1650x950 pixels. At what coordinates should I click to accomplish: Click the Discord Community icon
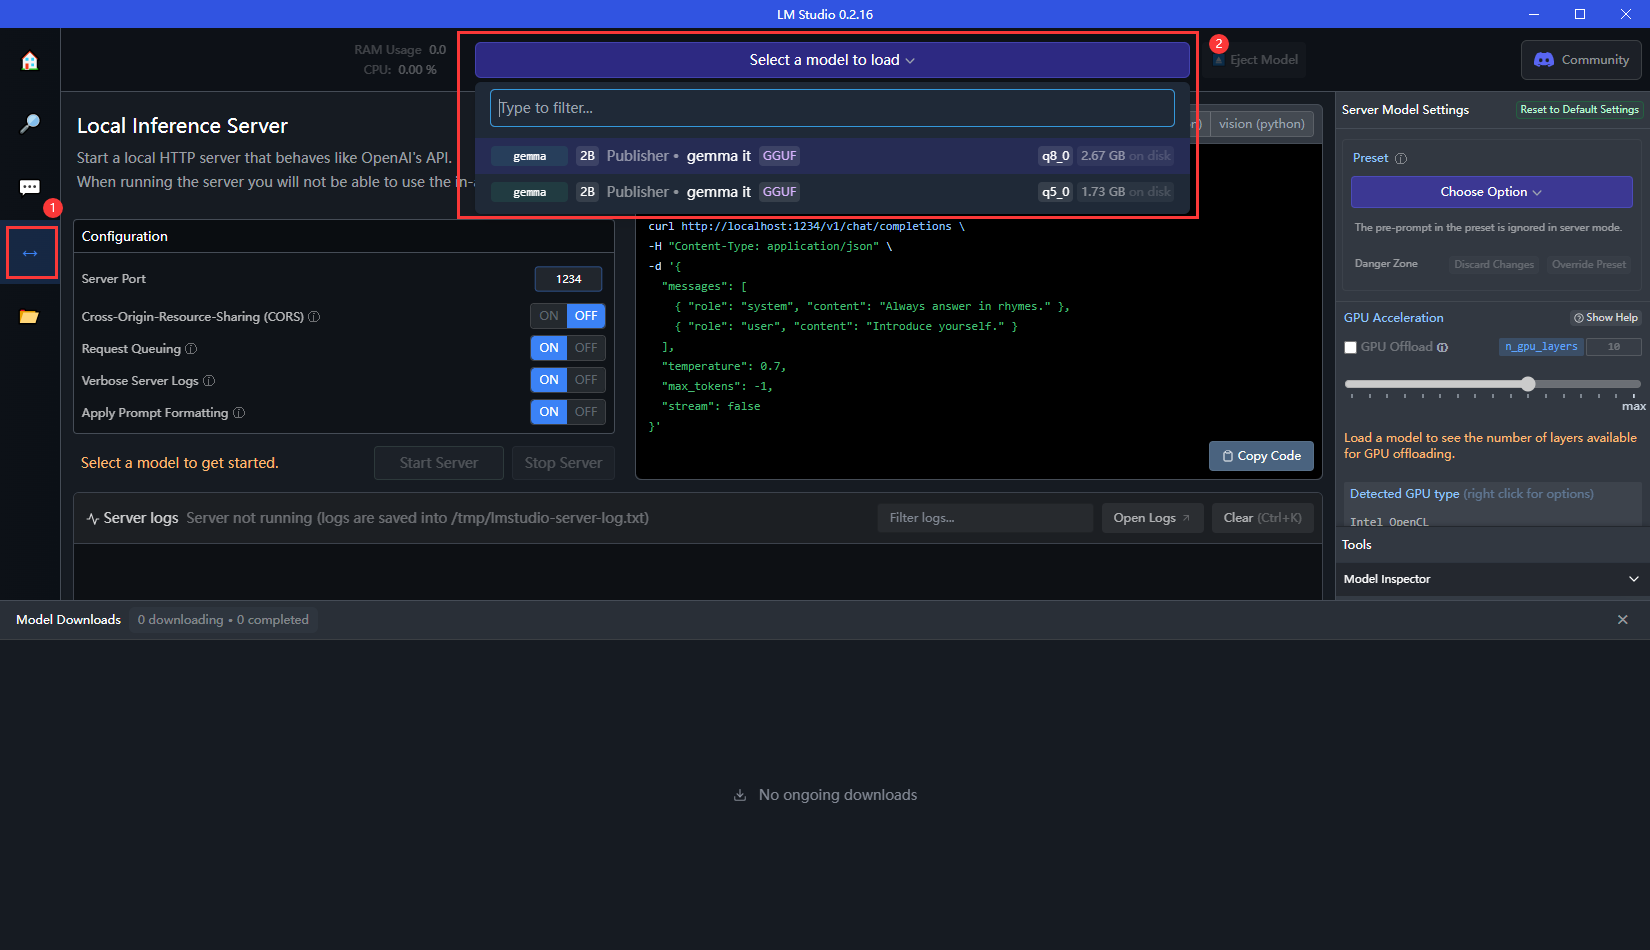(1544, 60)
